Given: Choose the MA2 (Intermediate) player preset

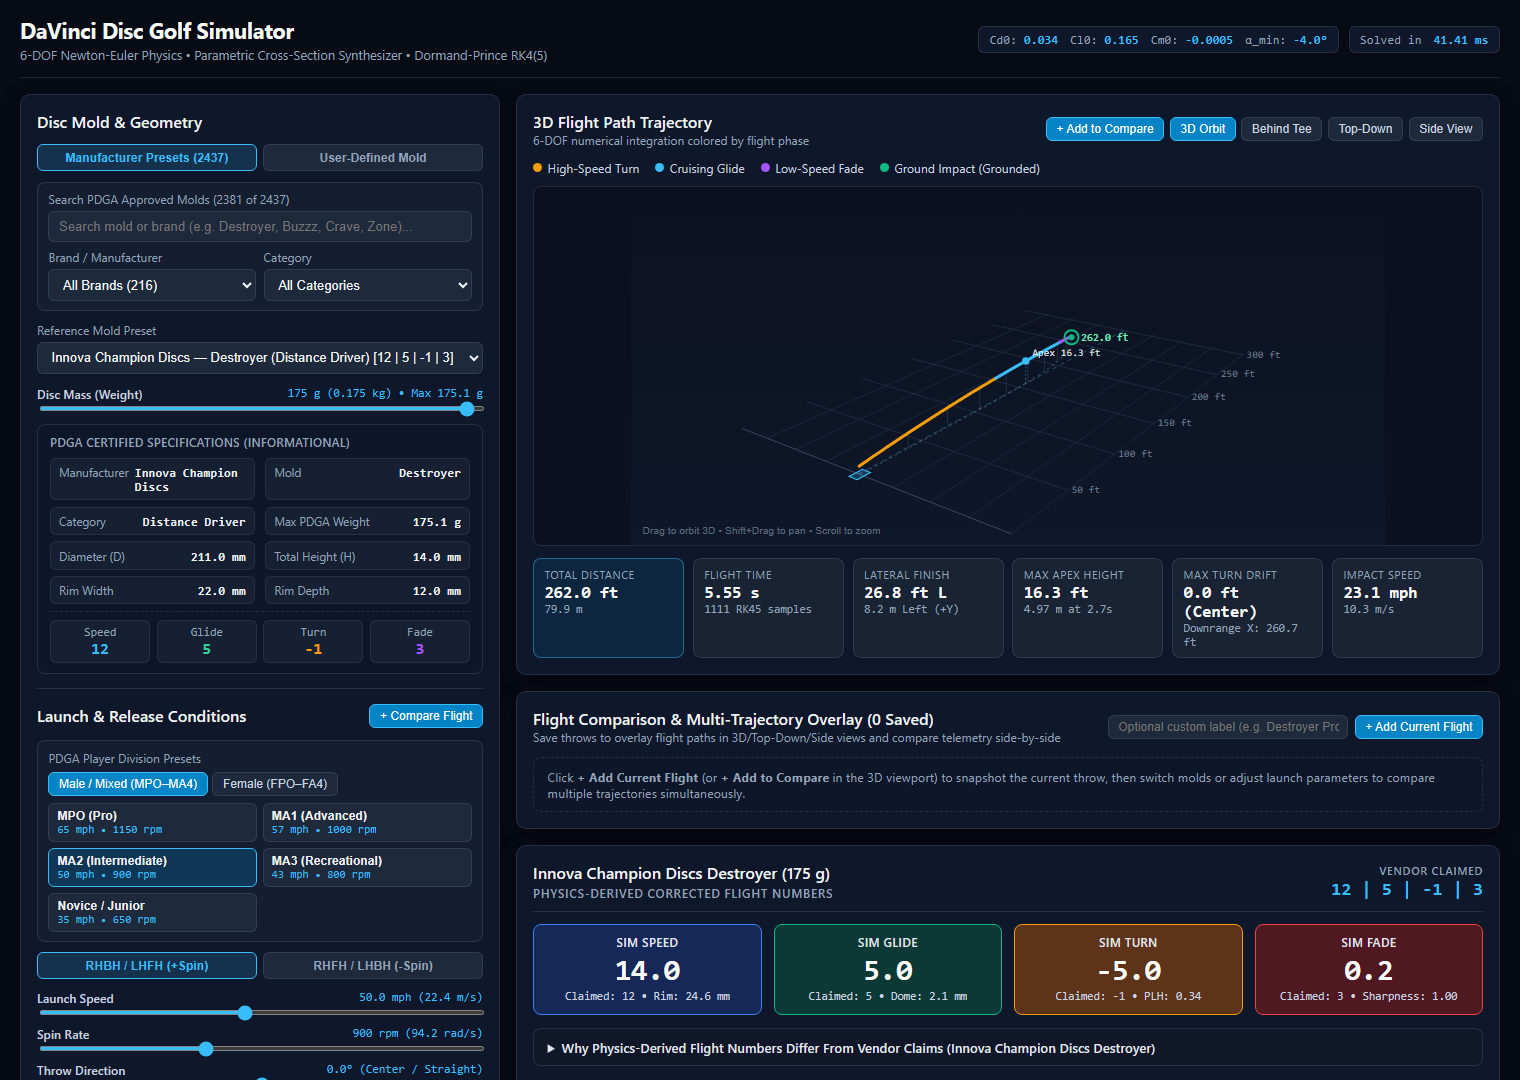Looking at the screenshot, I should (152, 867).
